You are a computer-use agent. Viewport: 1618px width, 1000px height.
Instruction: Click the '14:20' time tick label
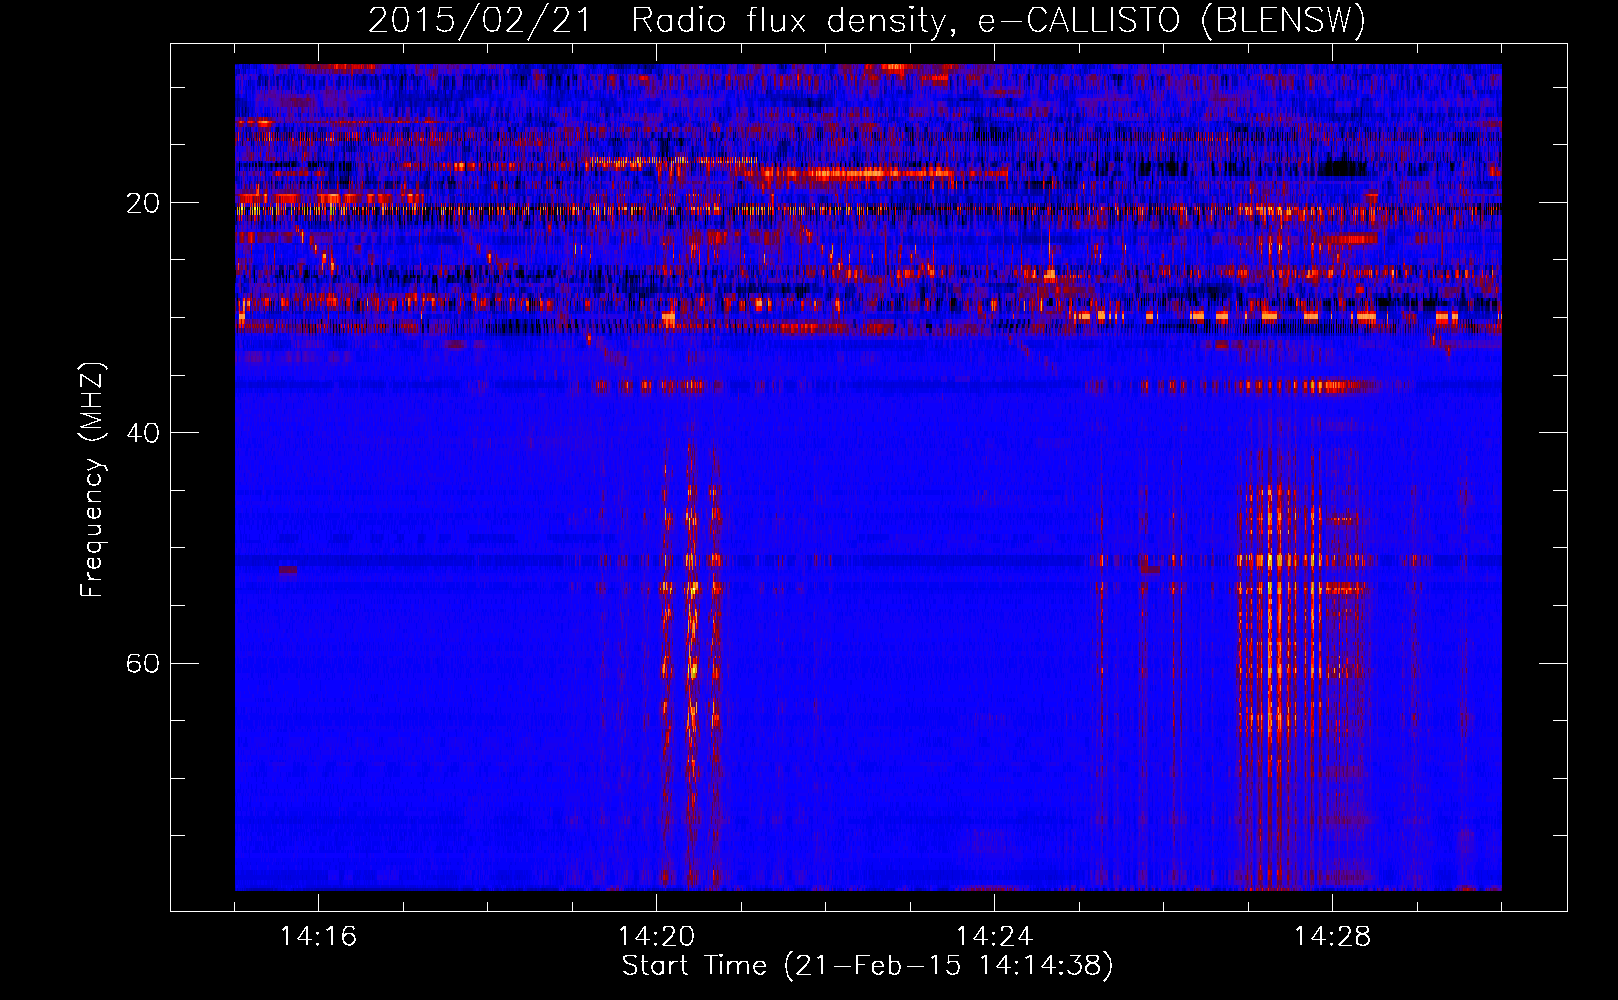656,937
